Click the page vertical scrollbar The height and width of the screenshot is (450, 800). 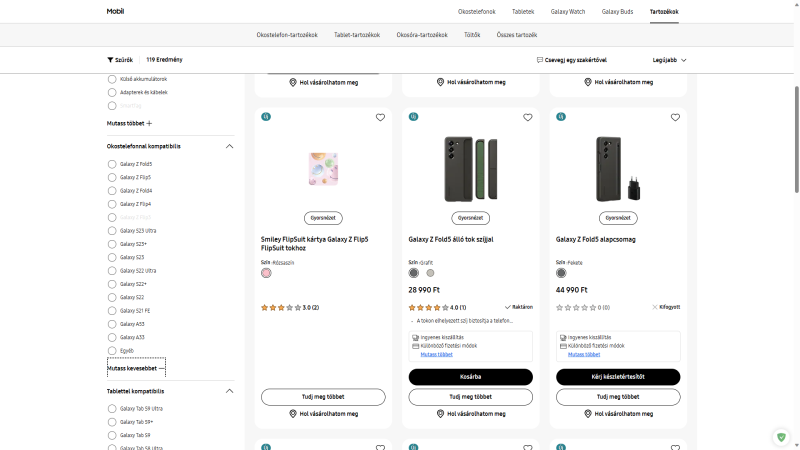[x=796, y=139]
